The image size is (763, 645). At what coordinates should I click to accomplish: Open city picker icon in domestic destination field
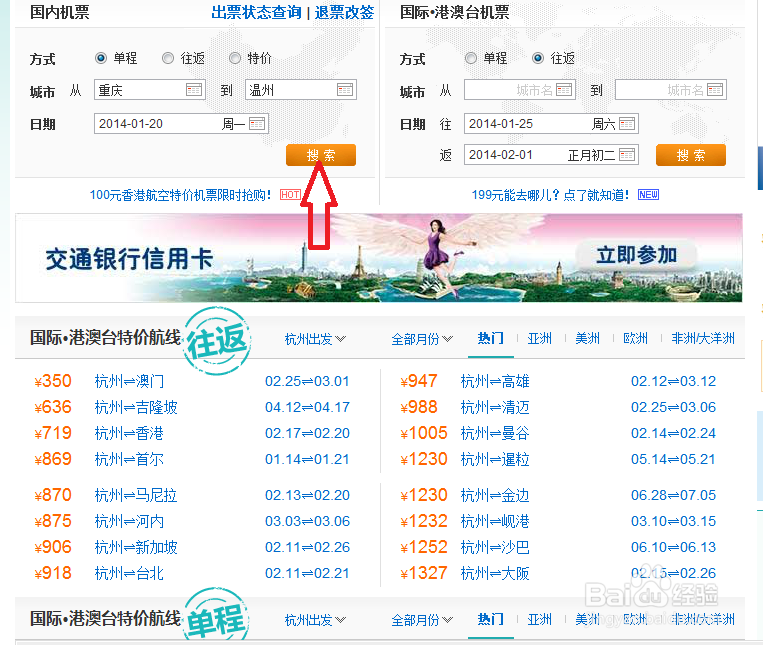pos(345,90)
